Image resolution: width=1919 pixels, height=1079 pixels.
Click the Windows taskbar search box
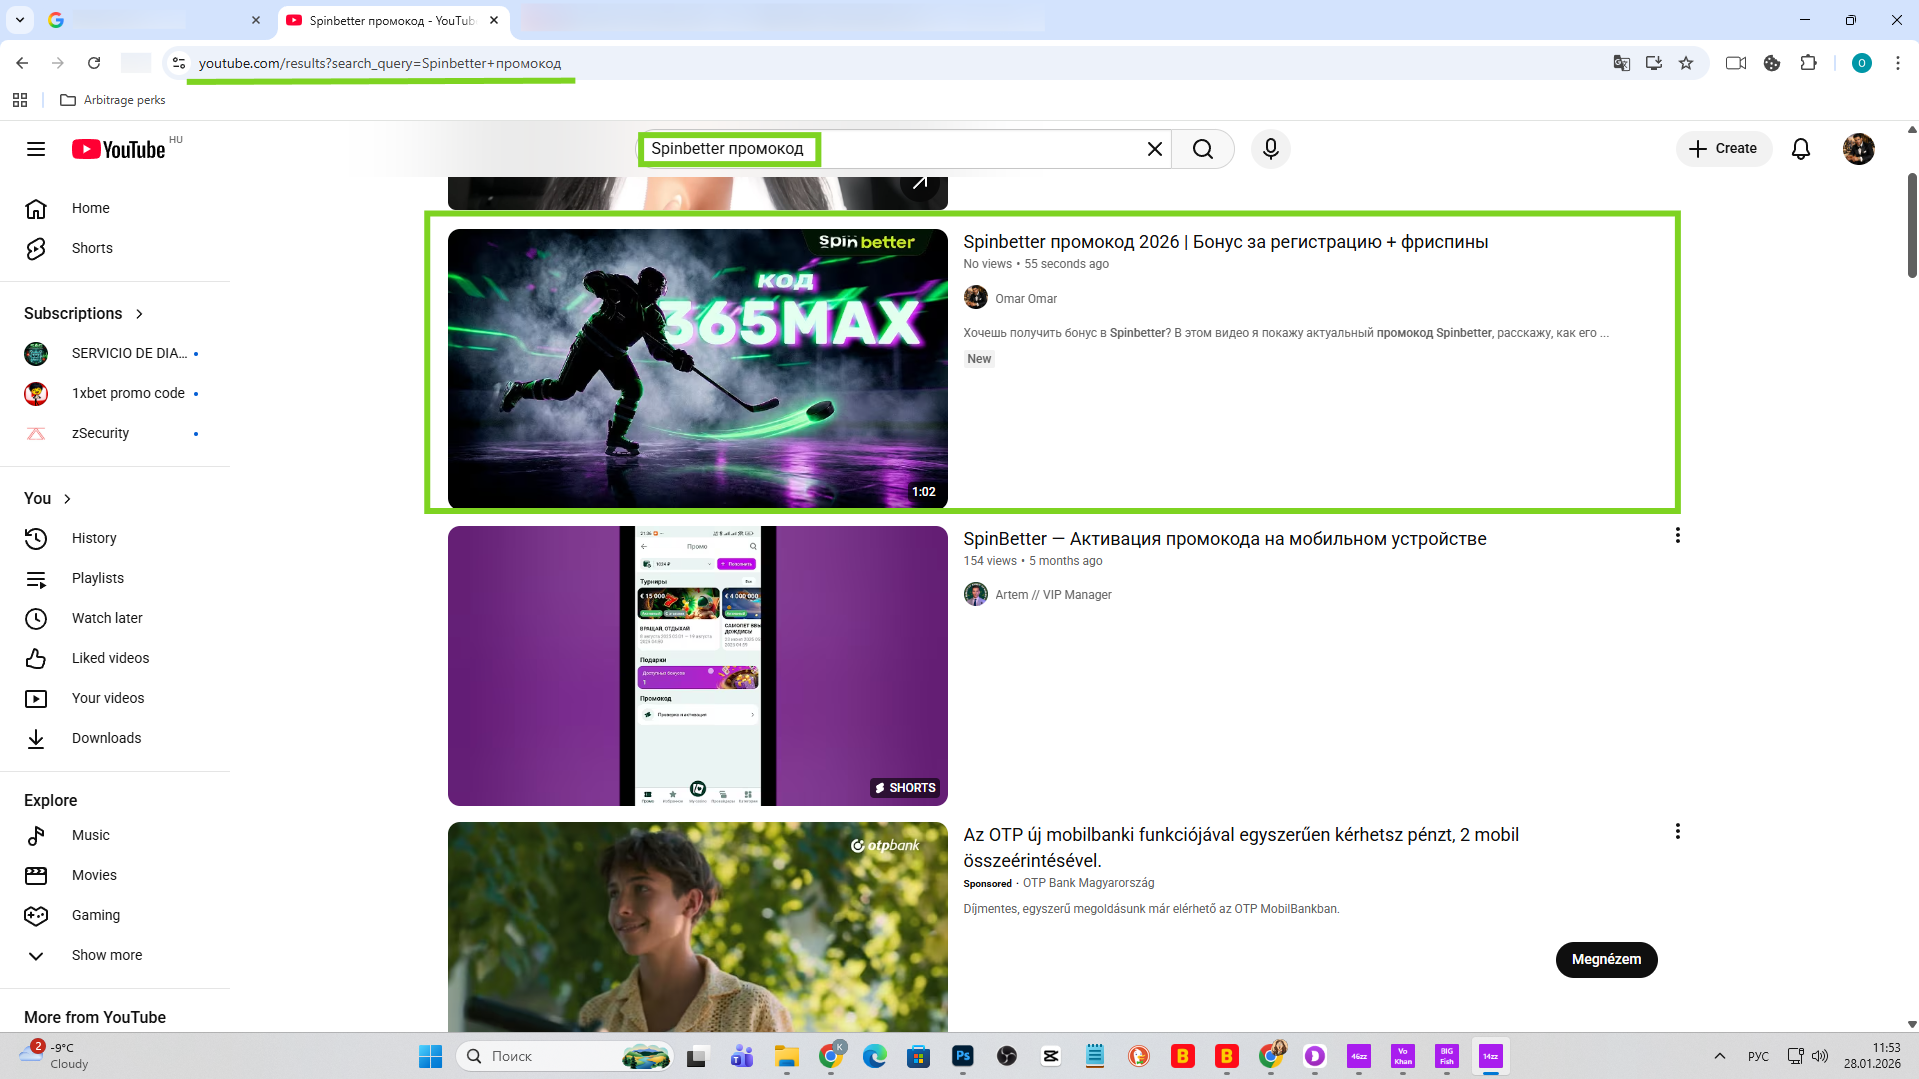coord(565,1056)
